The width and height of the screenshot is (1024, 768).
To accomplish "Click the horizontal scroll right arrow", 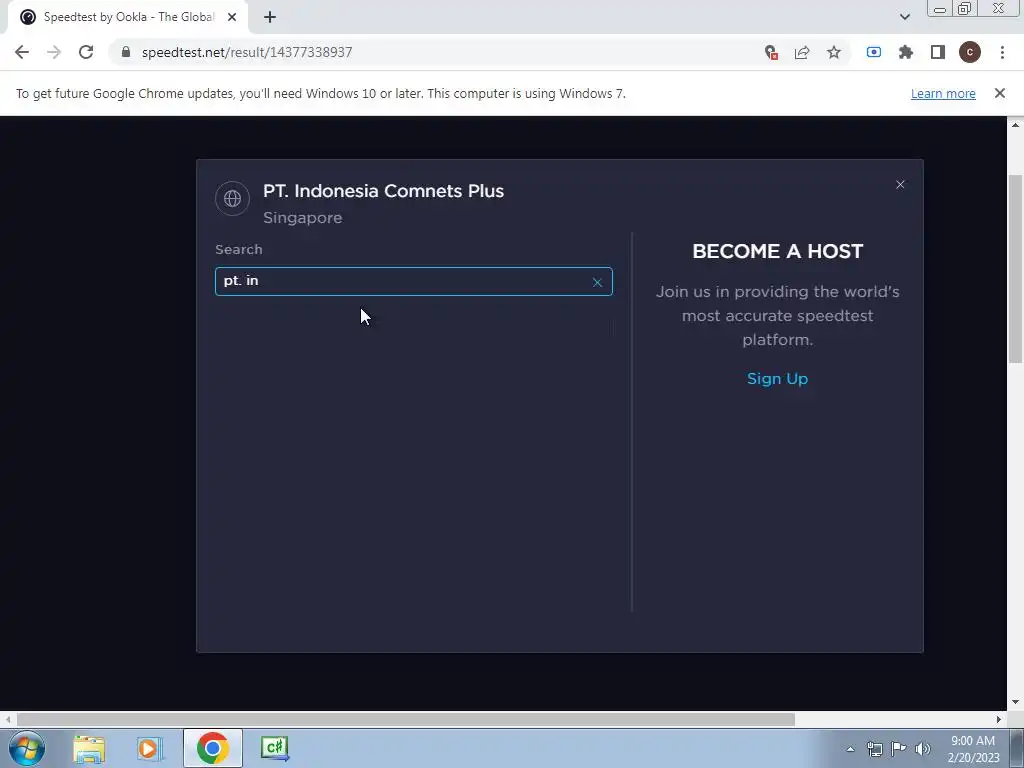I will pyautogui.click(x=999, y=719).
